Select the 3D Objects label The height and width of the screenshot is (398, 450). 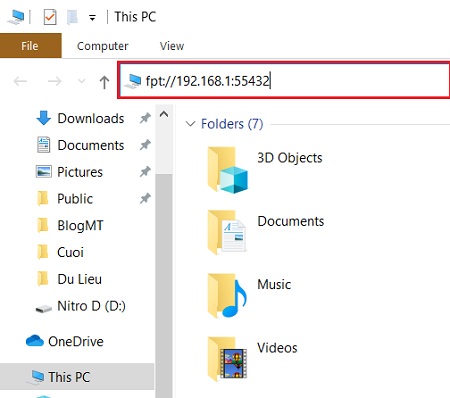point(290,158)
